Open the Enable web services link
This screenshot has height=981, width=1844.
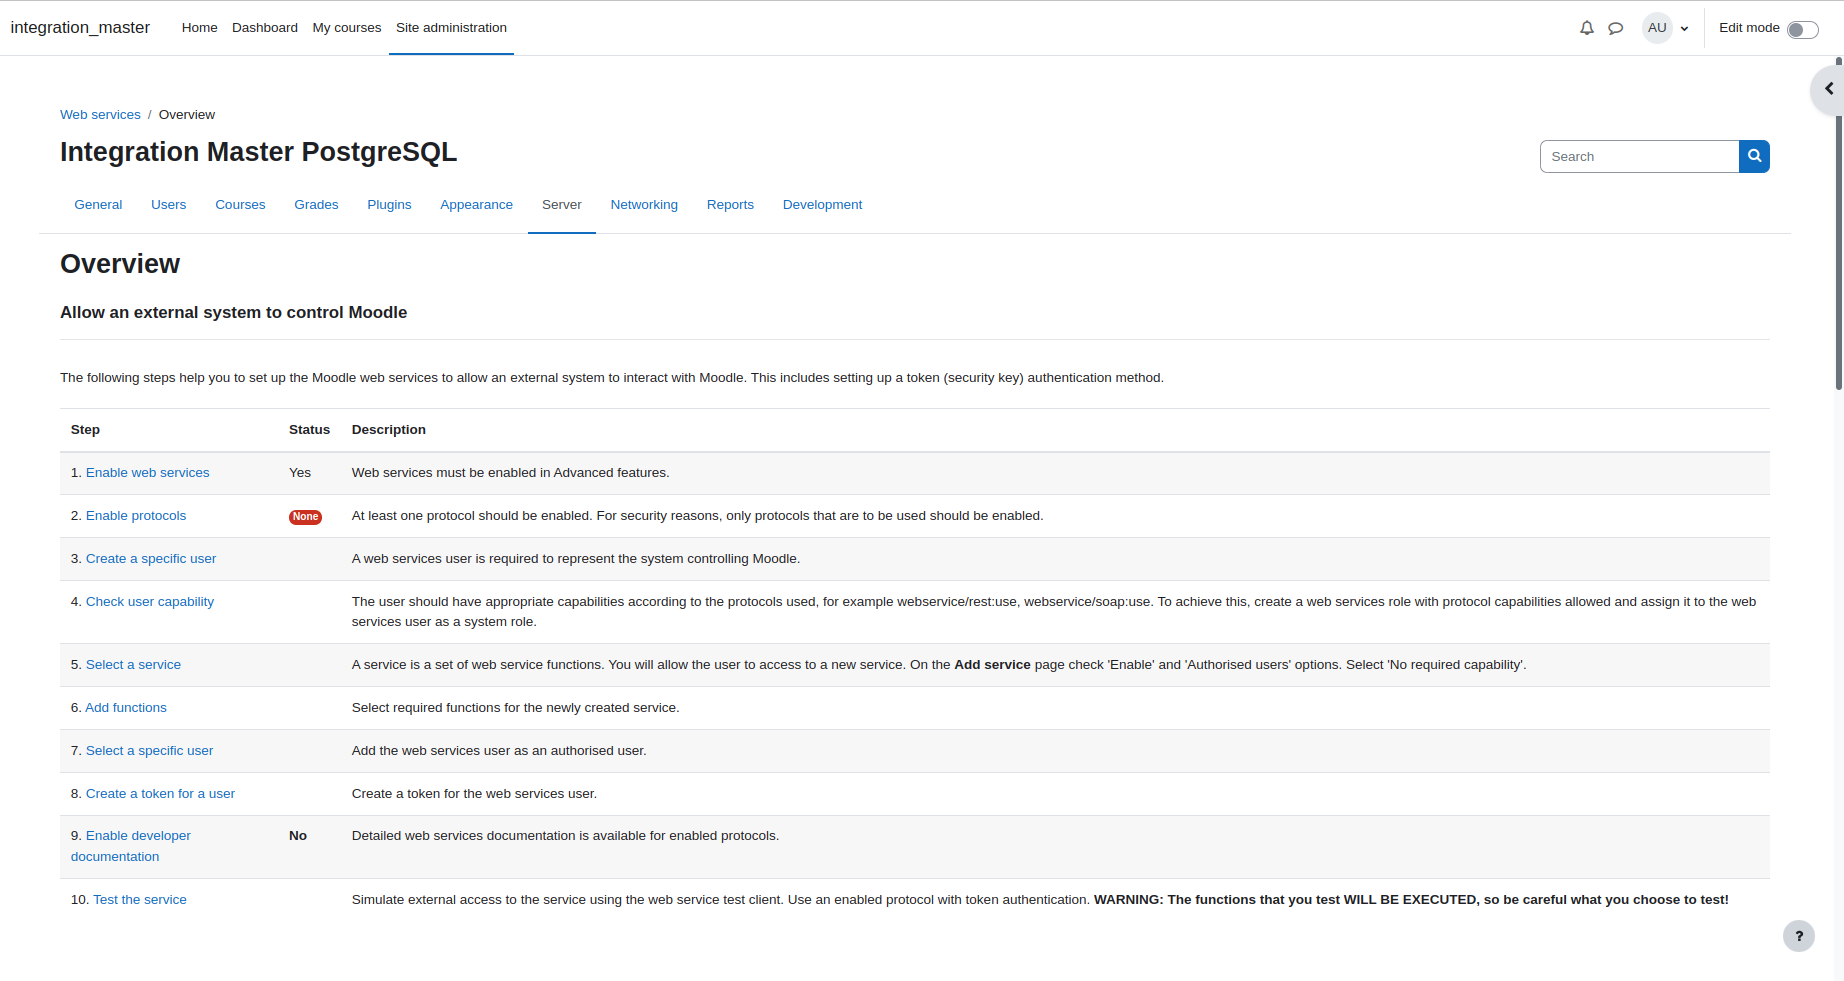147,473
